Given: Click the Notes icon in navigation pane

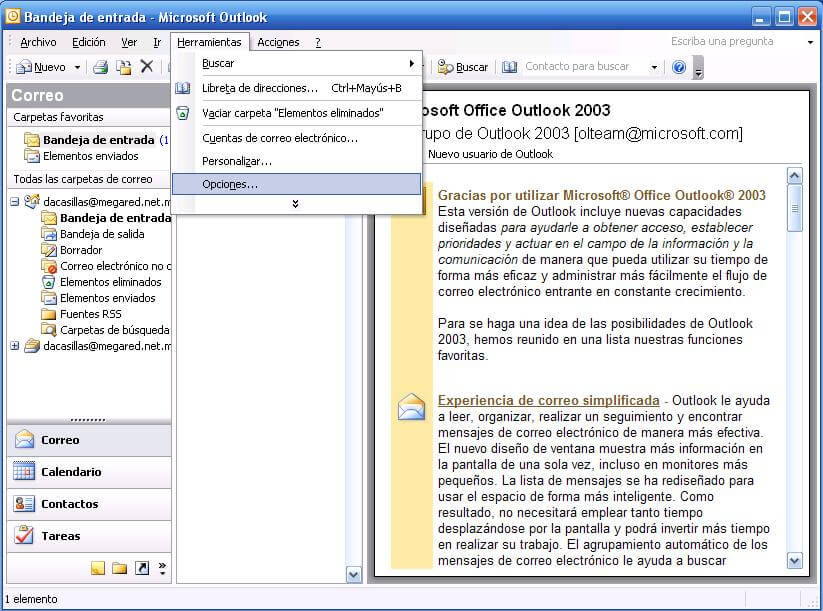Looking at the screenshot, I should (98, 568).
